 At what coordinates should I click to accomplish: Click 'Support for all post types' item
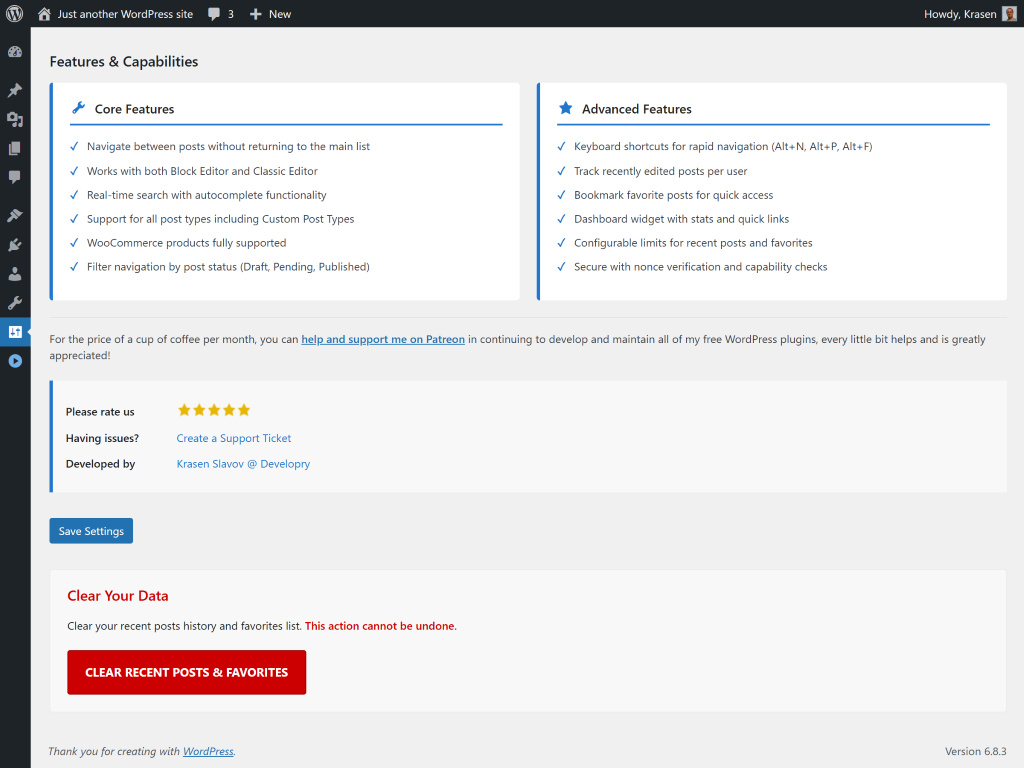click(221, 219)
